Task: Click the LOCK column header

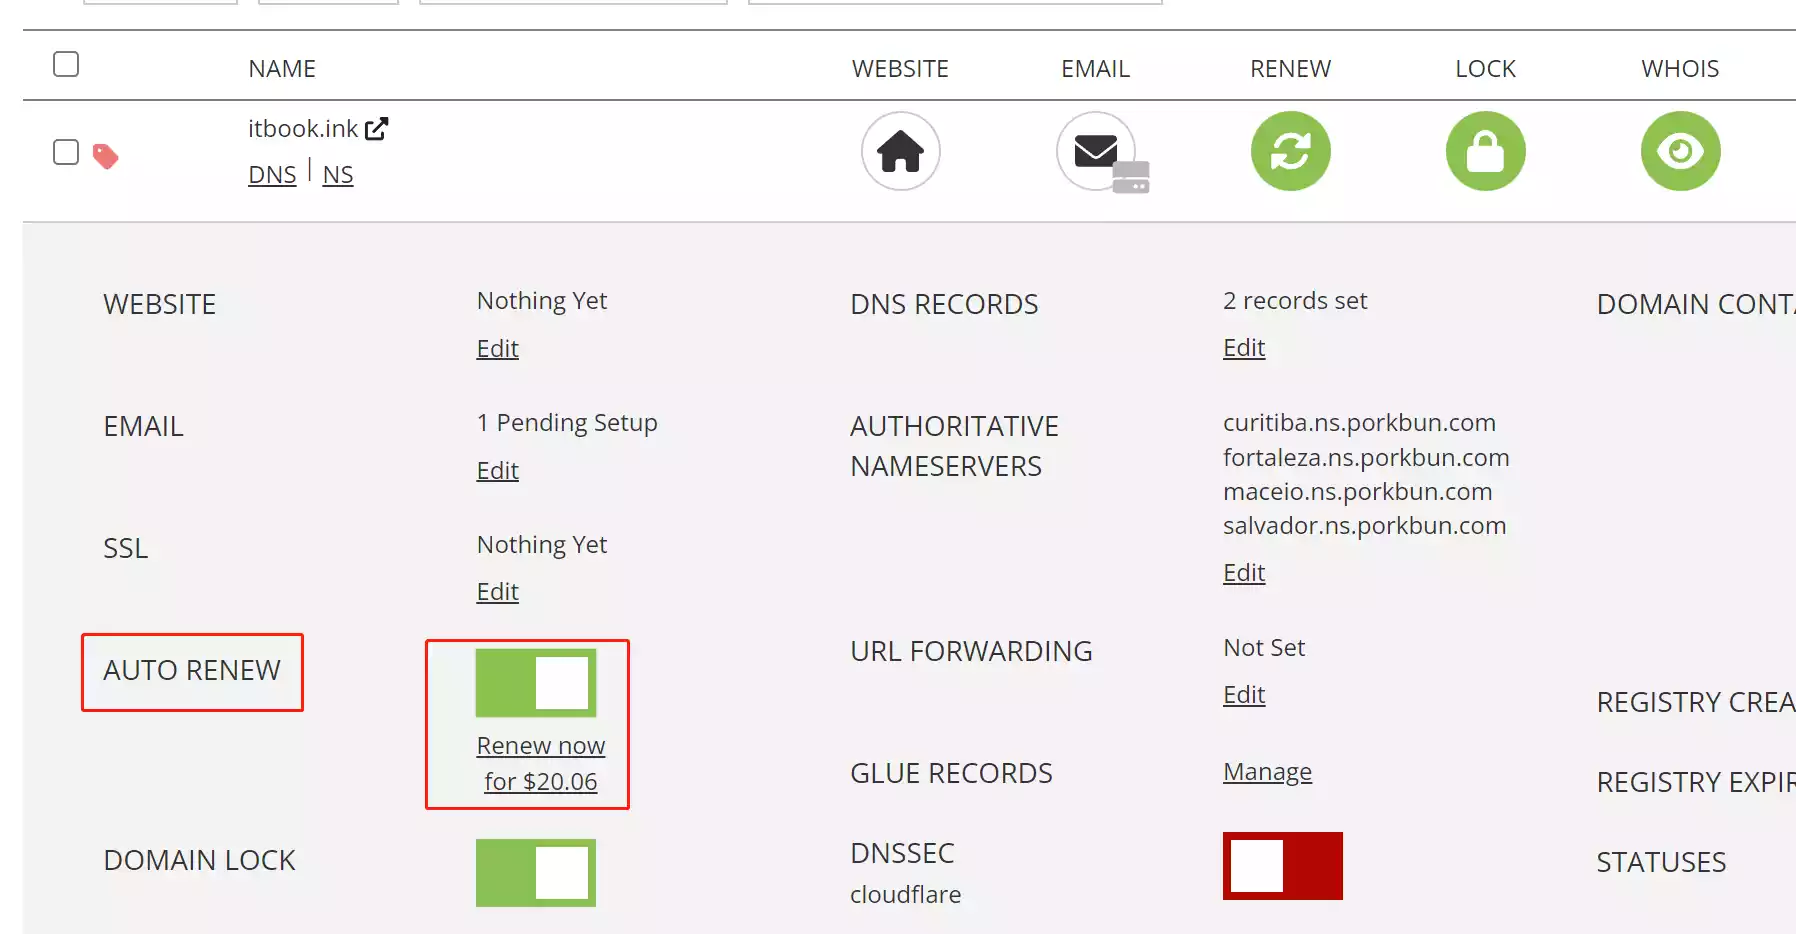Action: coord(1485,69)
